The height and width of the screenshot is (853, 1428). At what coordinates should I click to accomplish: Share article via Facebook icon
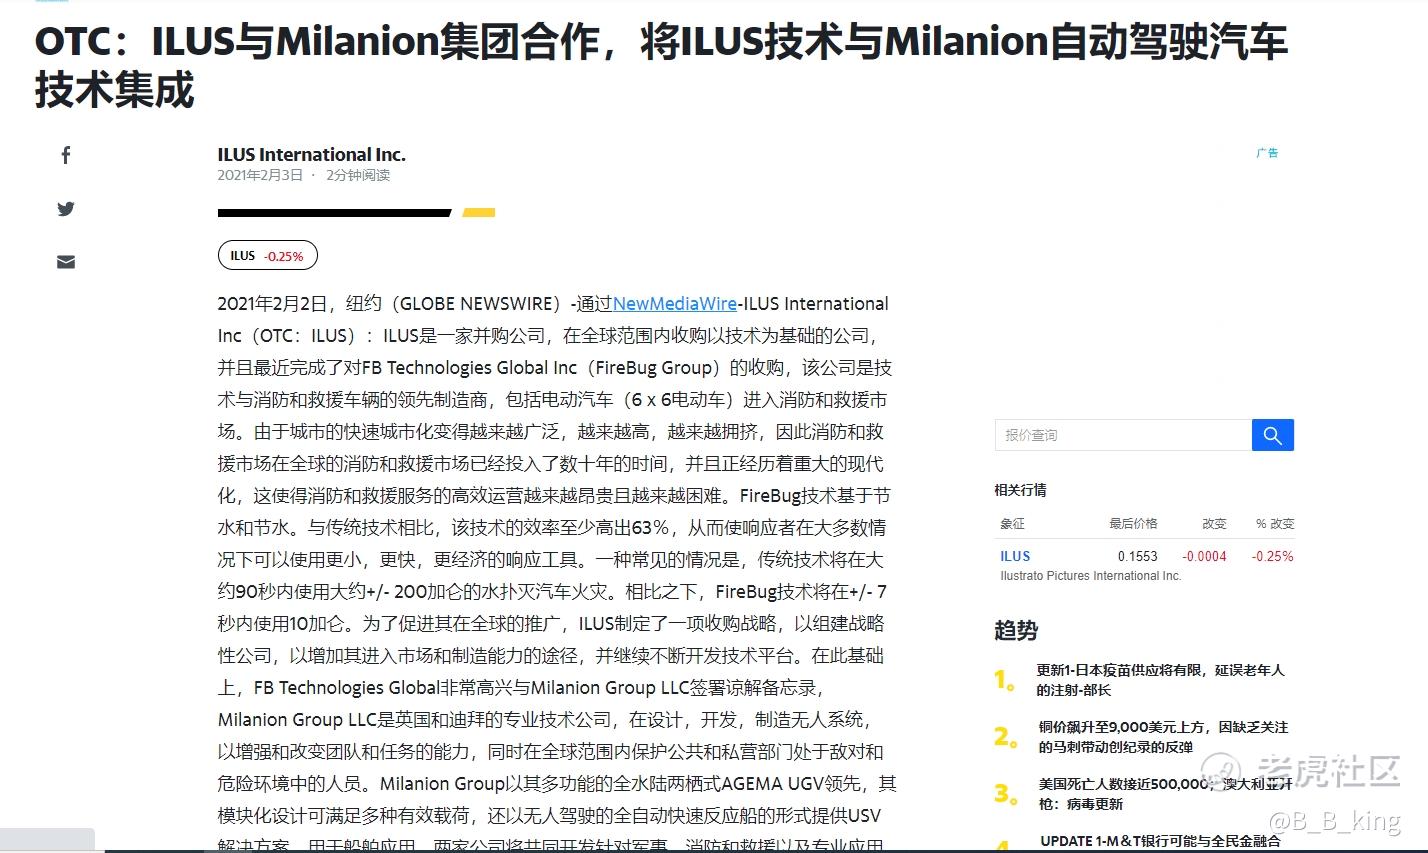66,155
